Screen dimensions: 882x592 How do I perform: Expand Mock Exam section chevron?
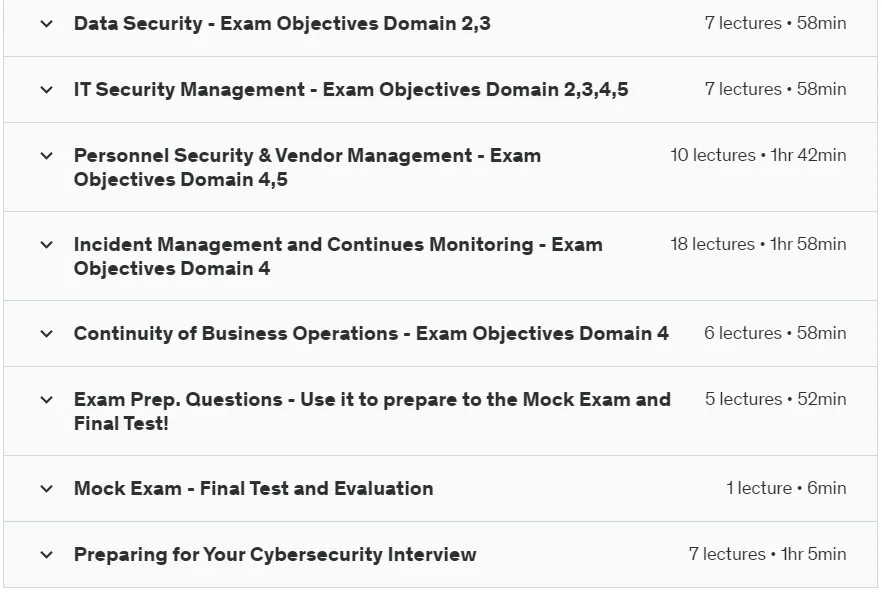[x=47, y=488]
